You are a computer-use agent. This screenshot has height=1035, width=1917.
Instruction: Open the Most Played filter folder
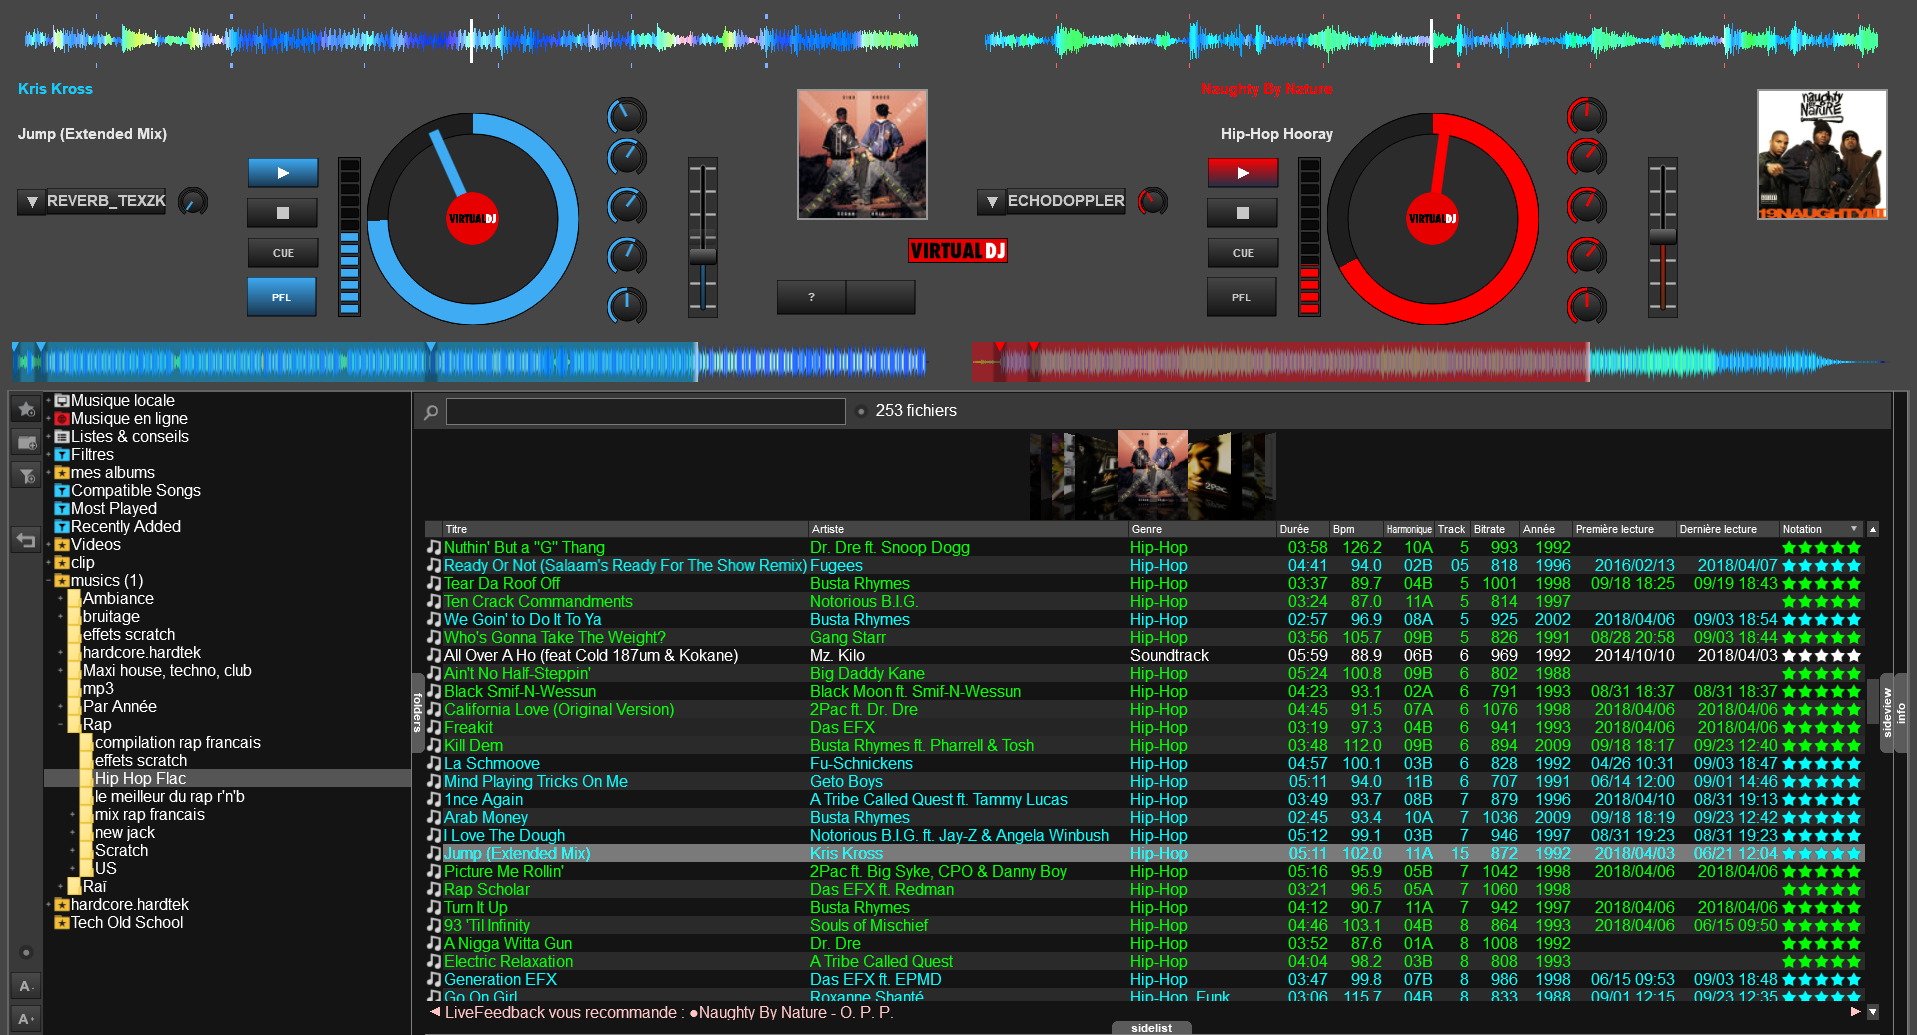pos(114,508)
